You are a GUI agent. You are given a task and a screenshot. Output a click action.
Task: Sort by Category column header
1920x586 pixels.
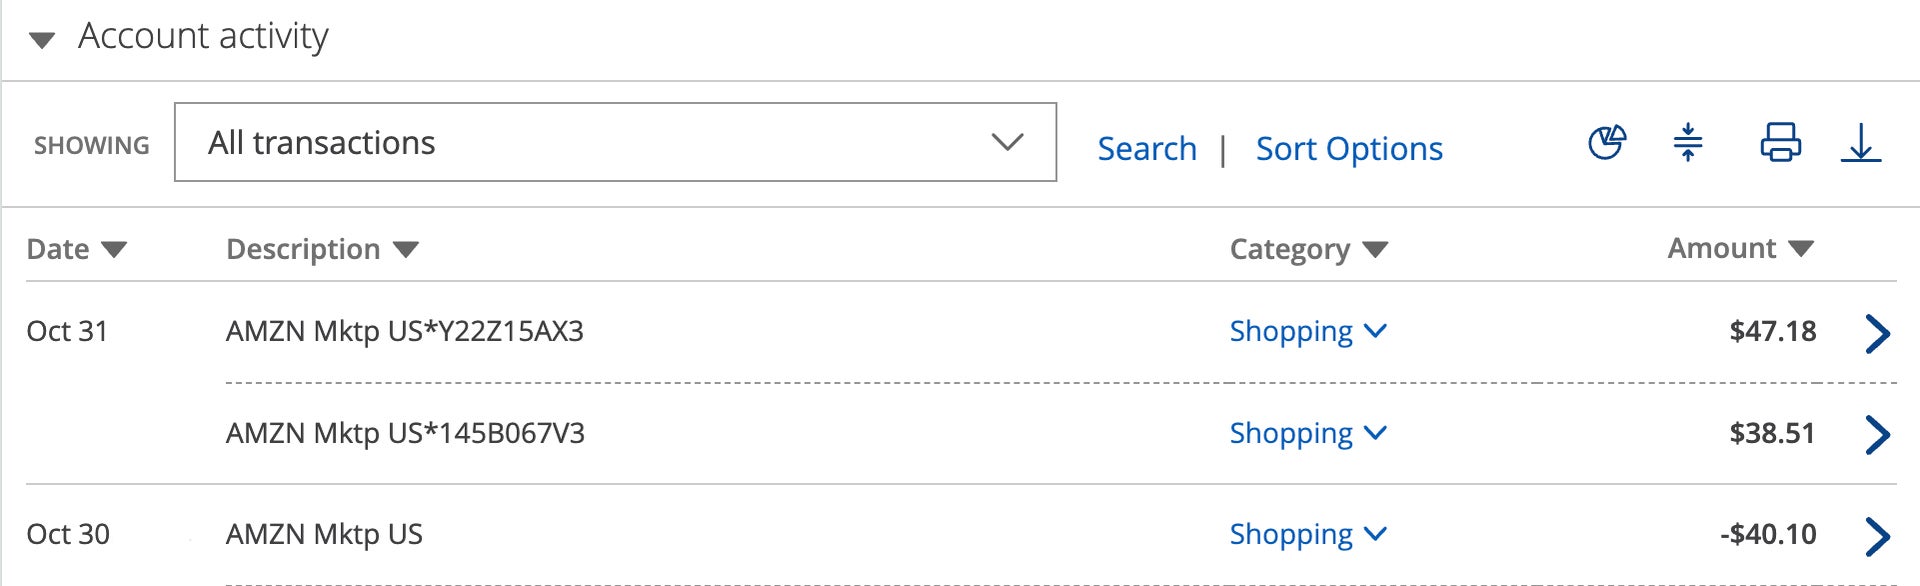[1308, 249]
